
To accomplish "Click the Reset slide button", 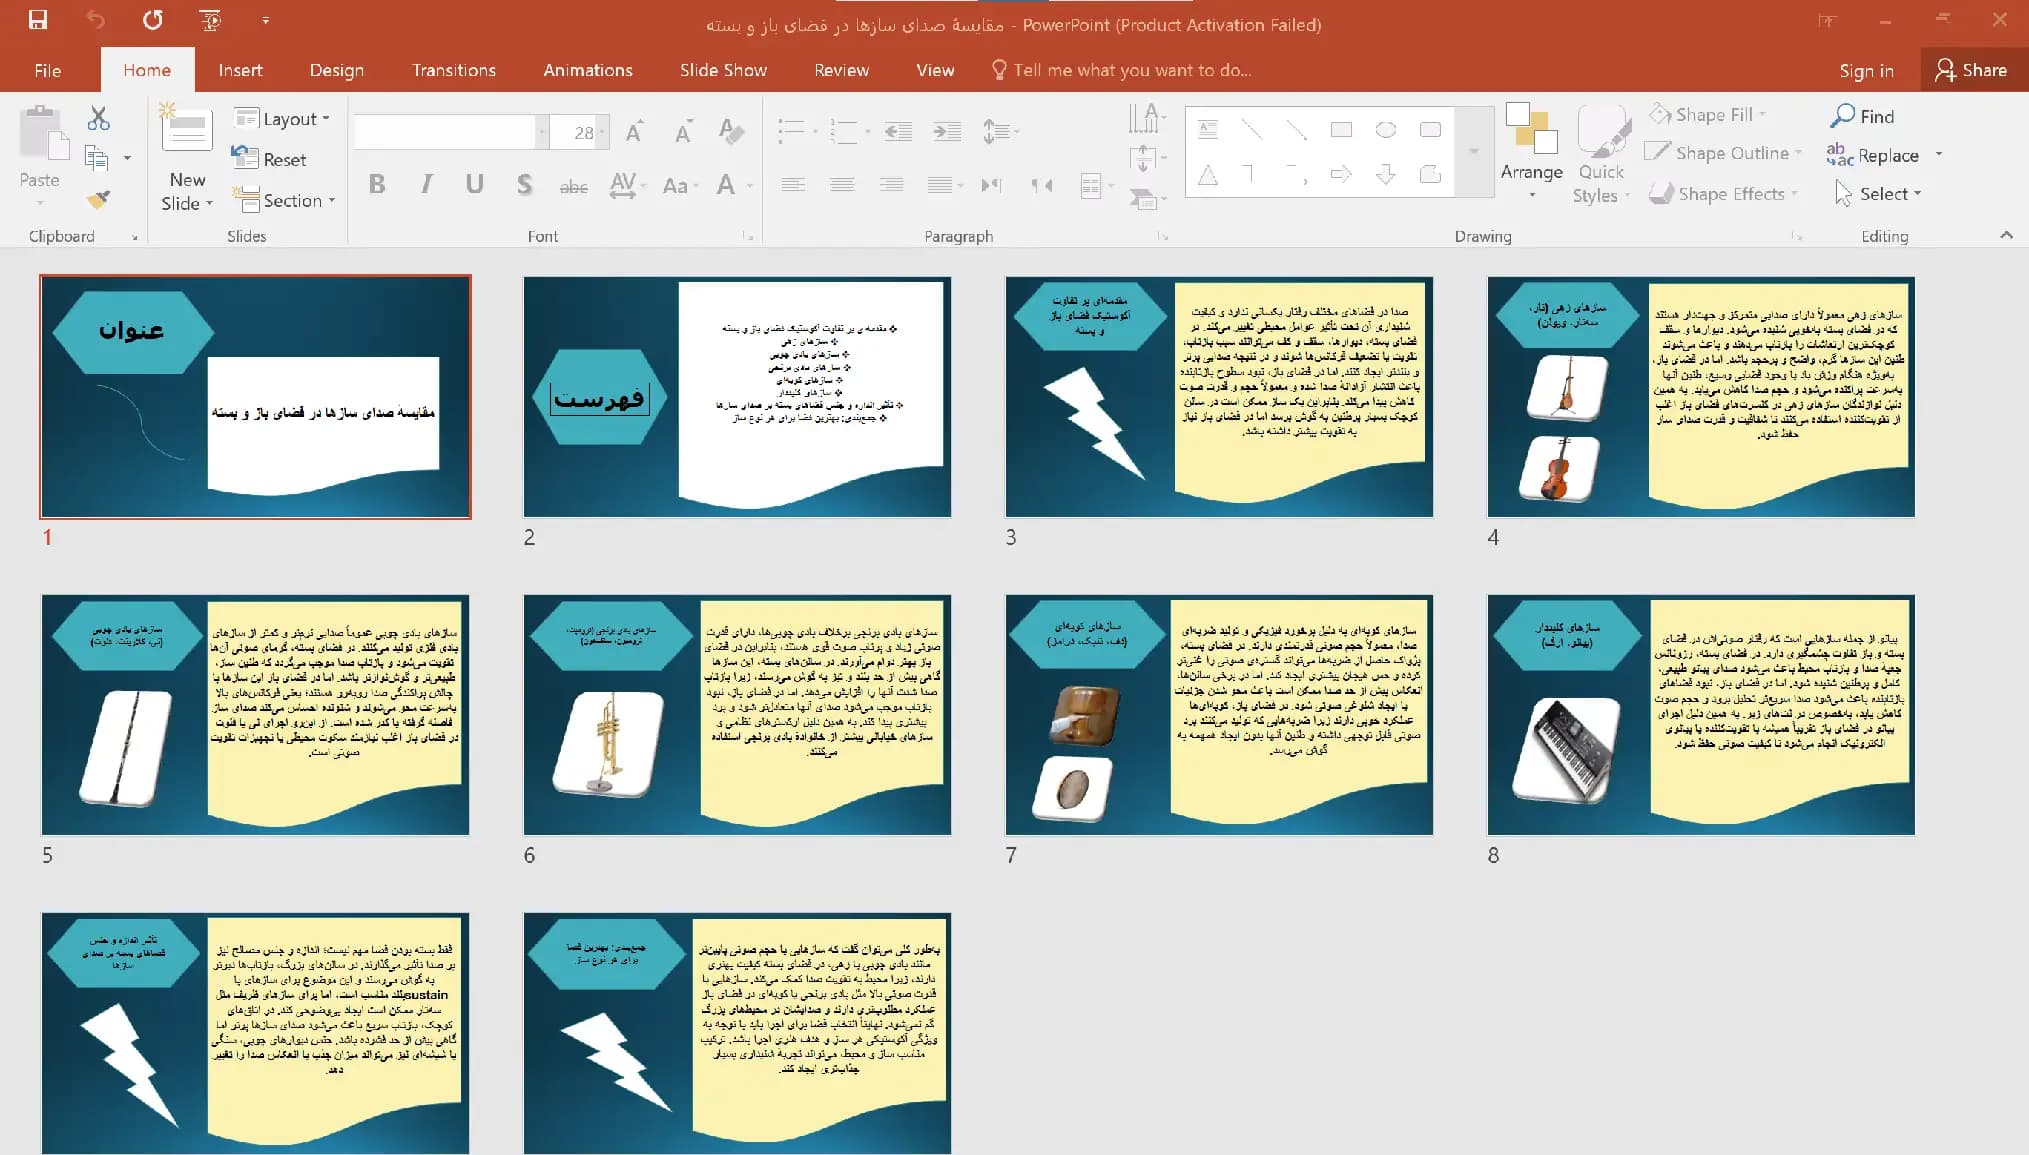I will (x=269, y=159).
